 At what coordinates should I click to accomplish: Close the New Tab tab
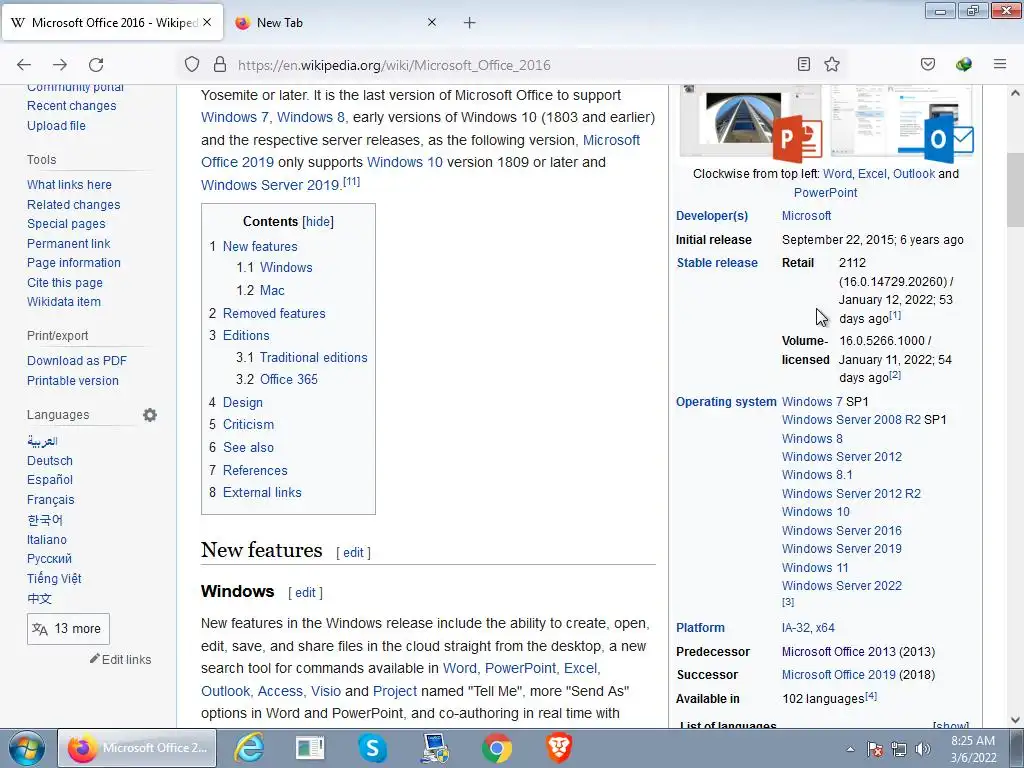(x=432, y=22)
